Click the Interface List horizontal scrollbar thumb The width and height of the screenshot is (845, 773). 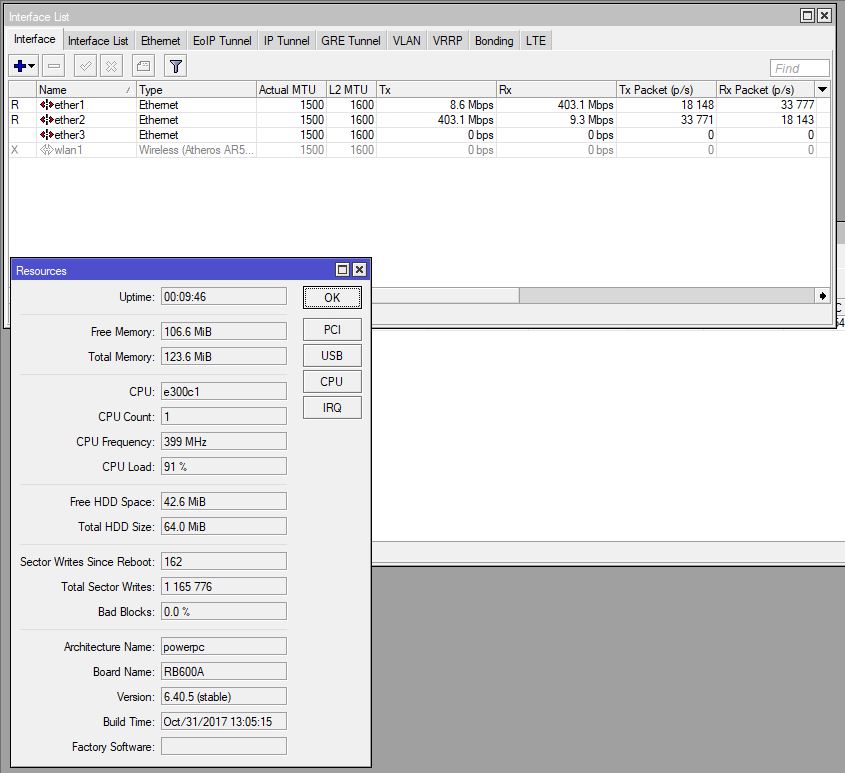pyautogui.click(x=445, y=295)
